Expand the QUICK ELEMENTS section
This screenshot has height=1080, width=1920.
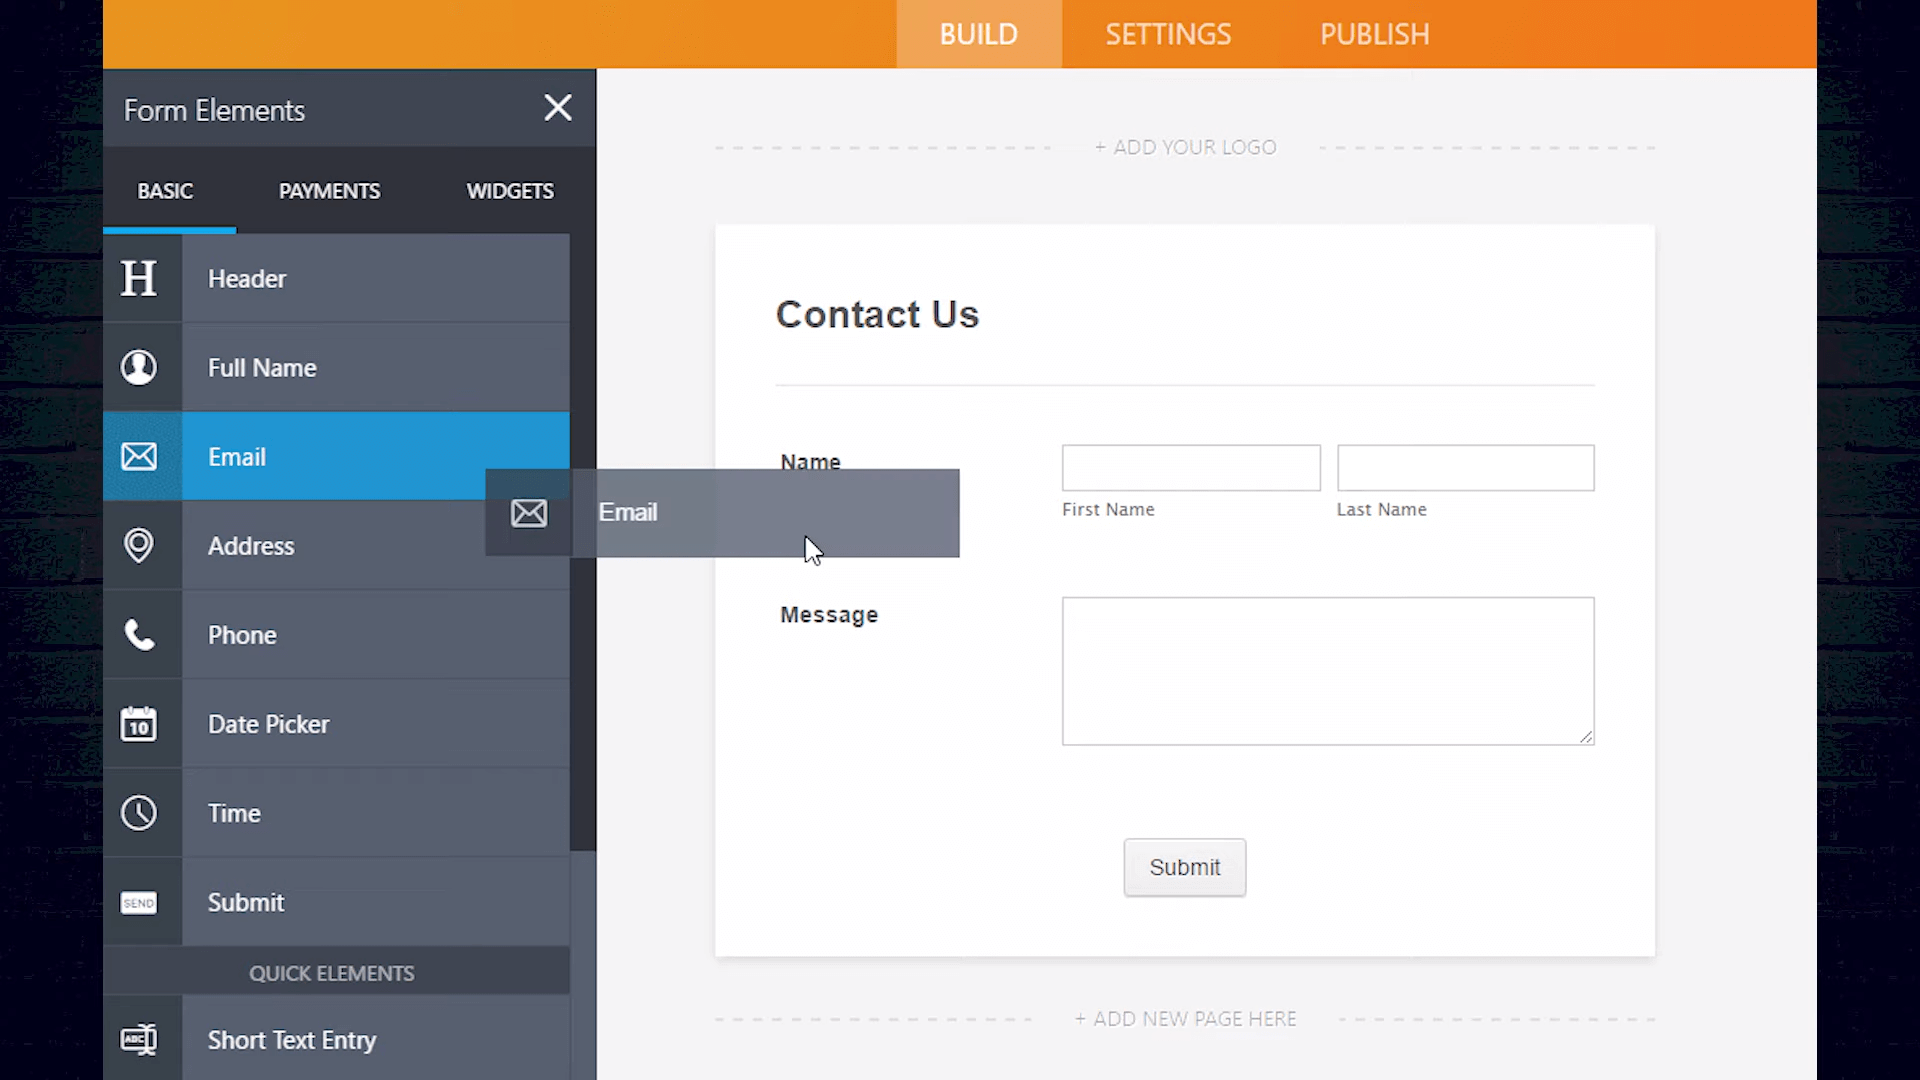(x=332, y=973)
